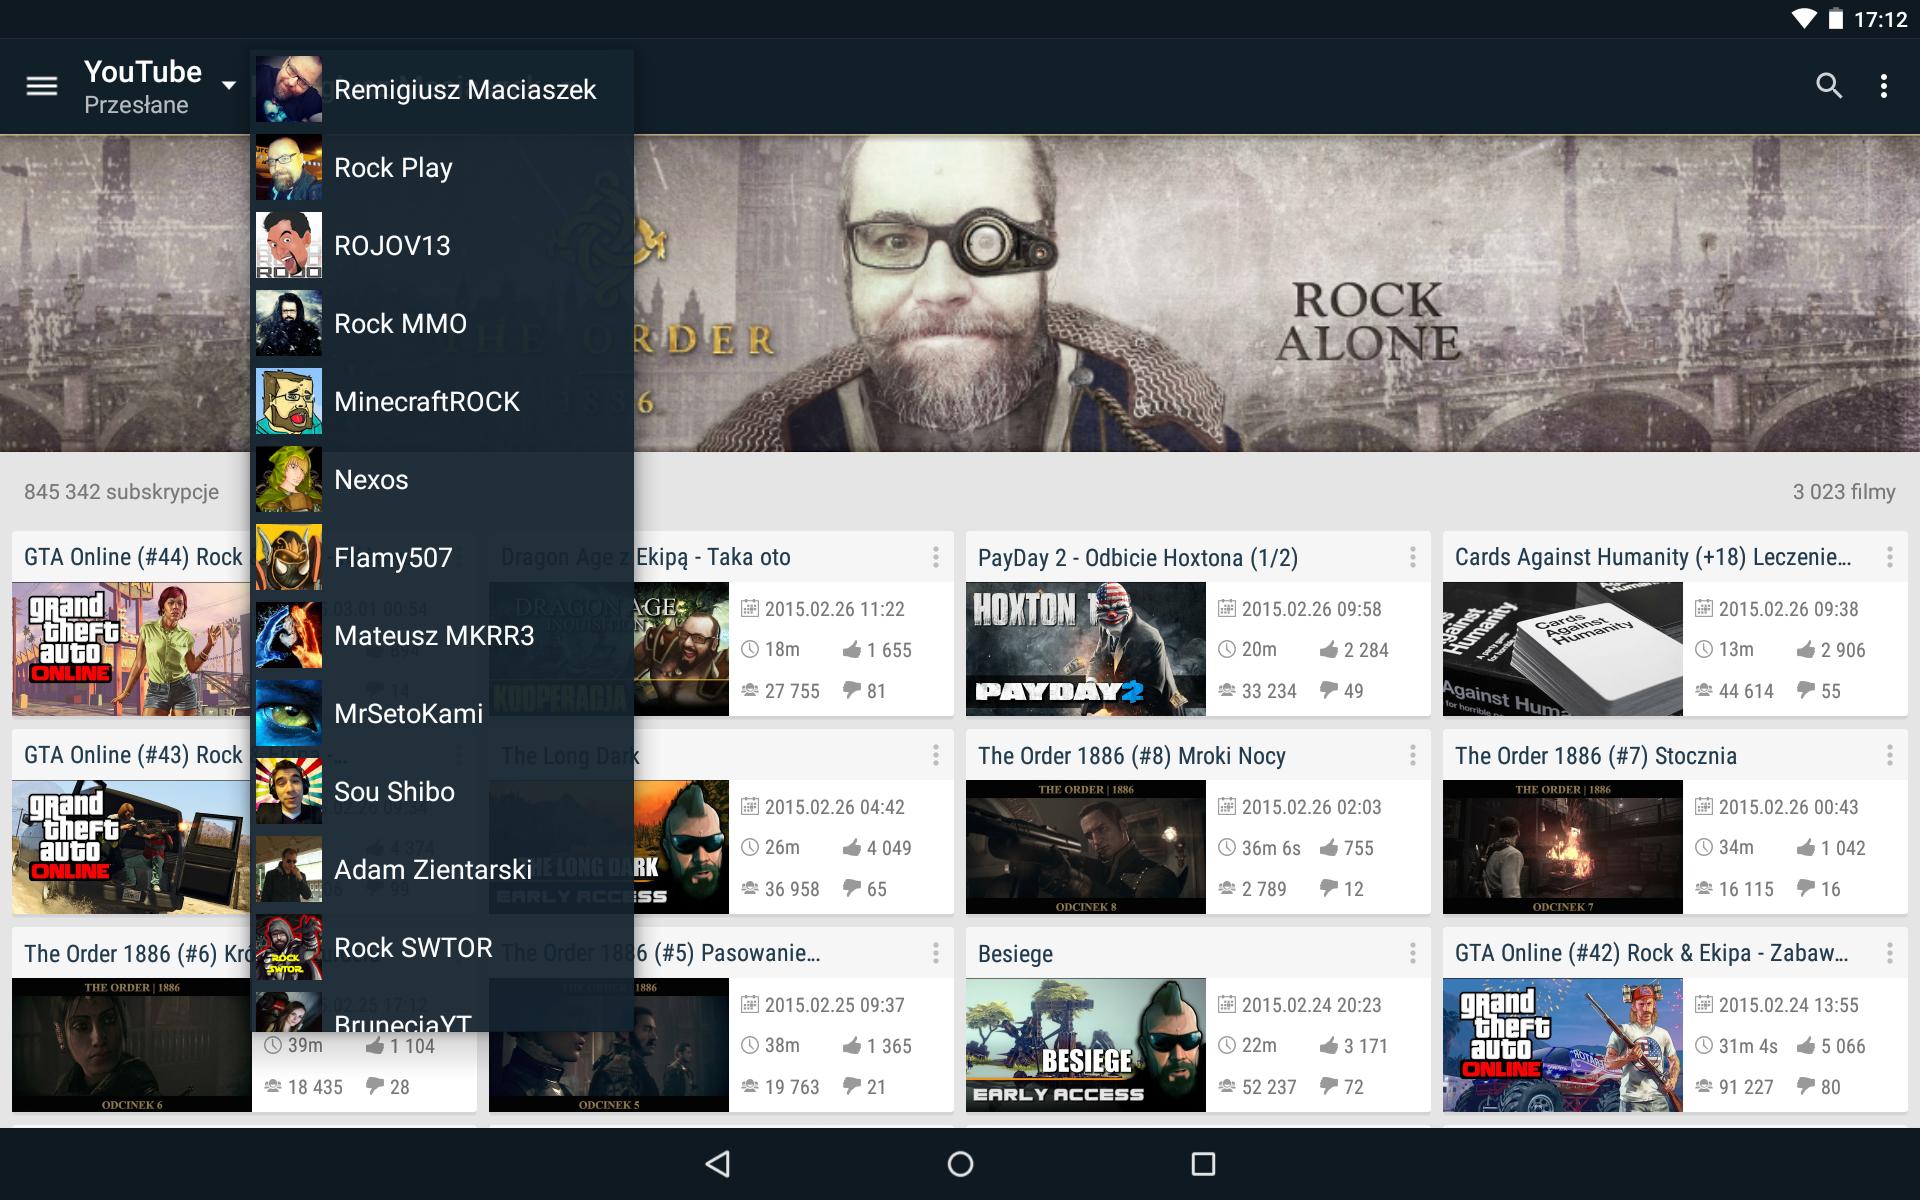Click 3 023 filmy count
Viewport: 1920px width, 1200px height.
coord(1844,492)
